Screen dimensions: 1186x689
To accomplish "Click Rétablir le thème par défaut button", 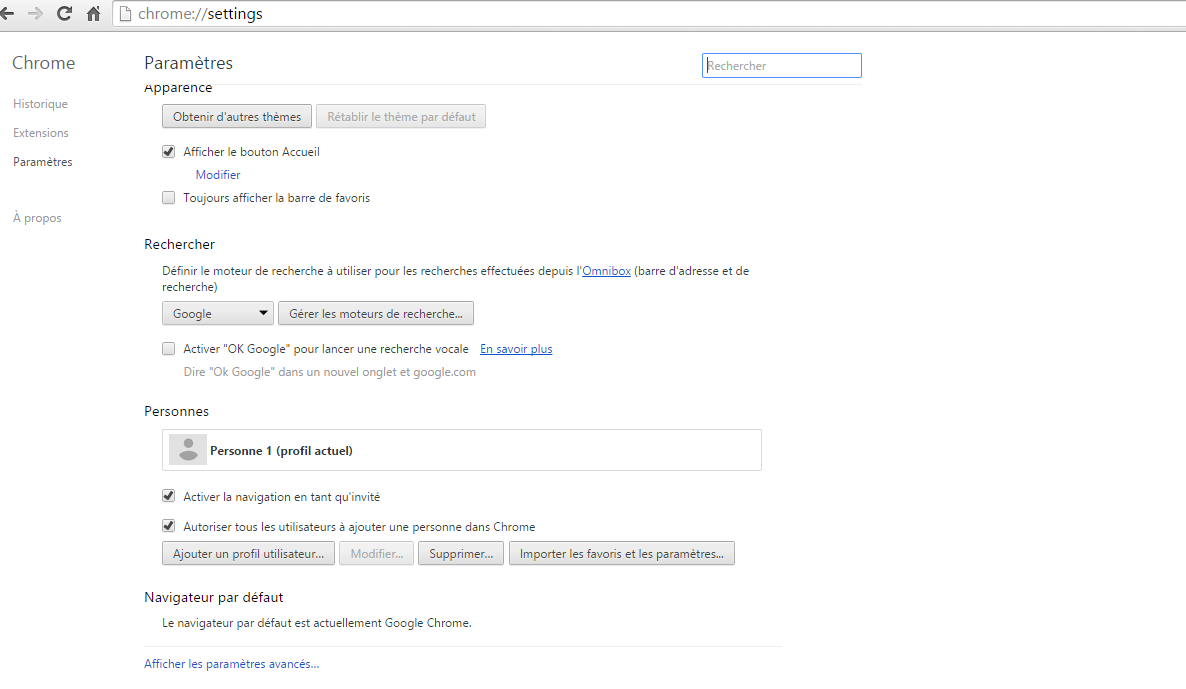I will (x=401, y=116).
